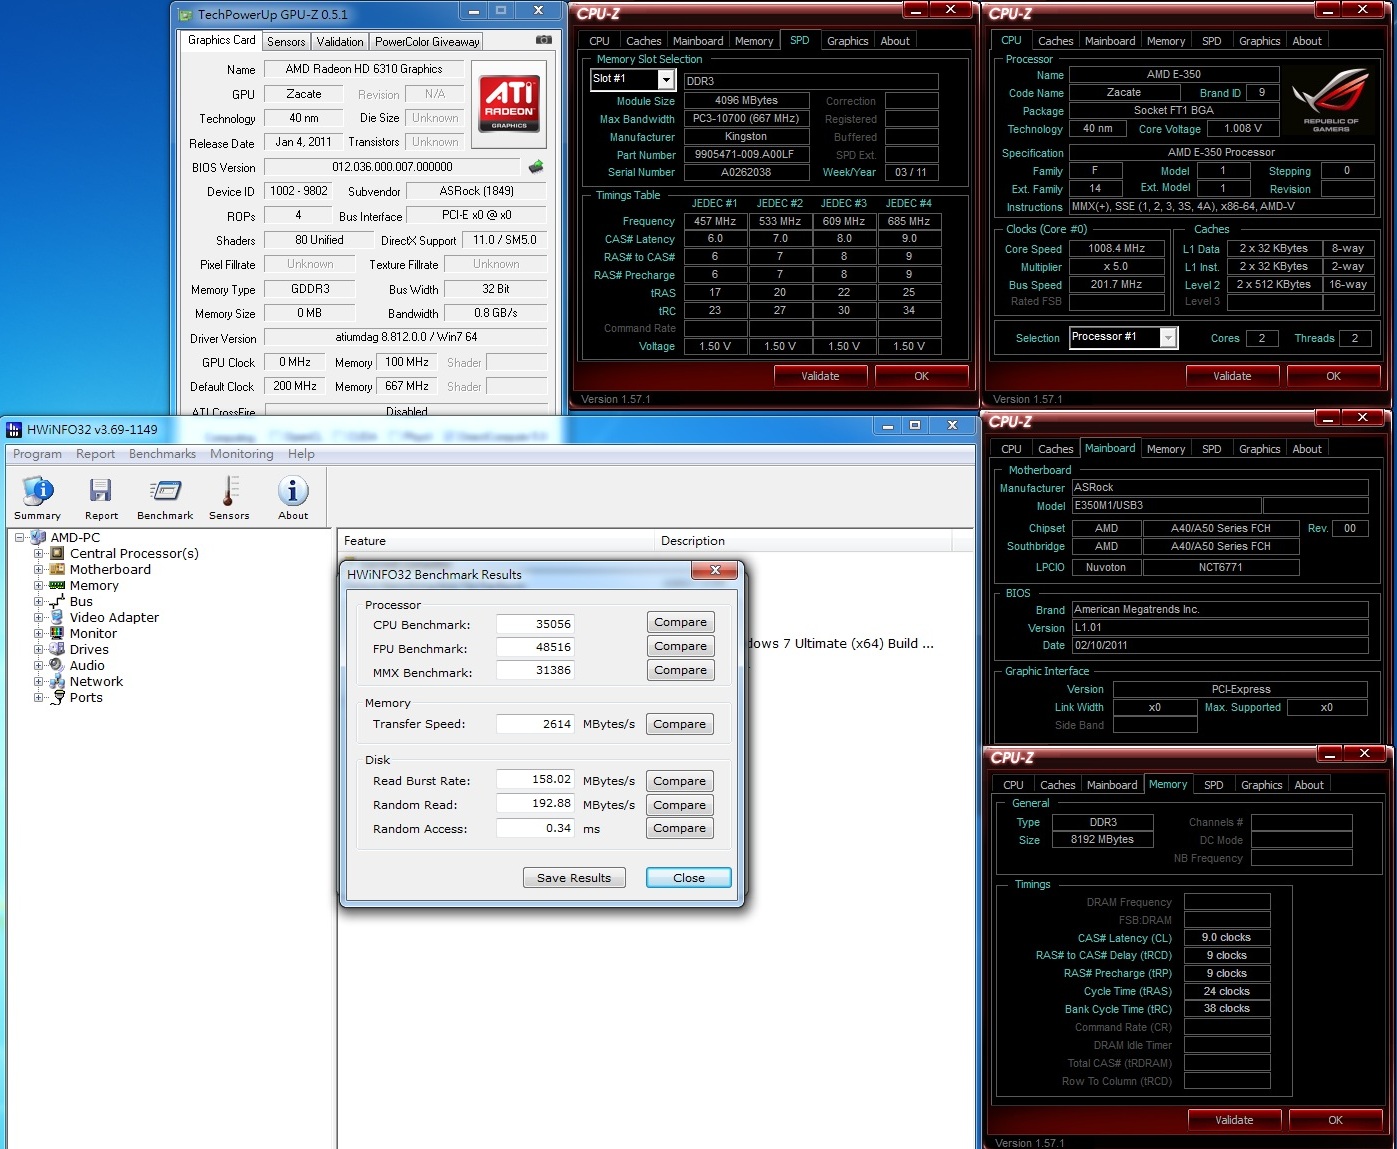1397x1149 pixels.
Task: Open SPD tab in the Memory CPU-Z window
Action: pyautogui.click(x=1213, y=785)
